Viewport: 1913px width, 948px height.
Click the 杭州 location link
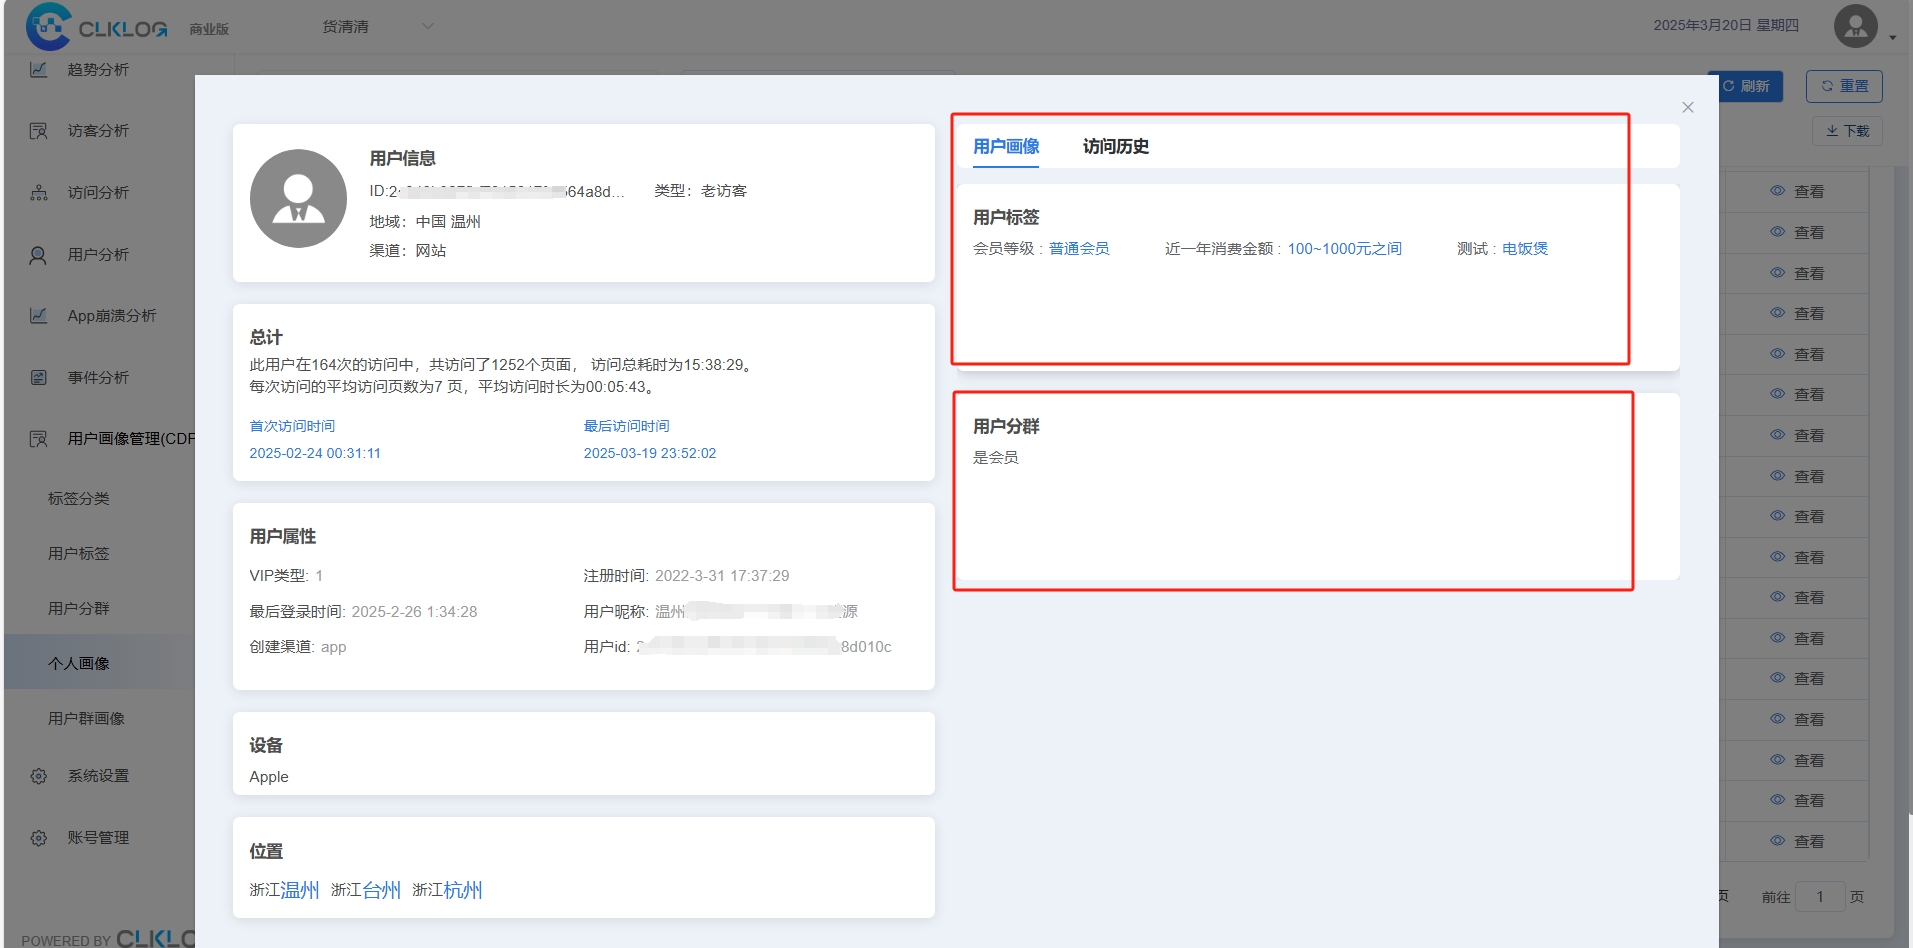click(x=462, y=890)
